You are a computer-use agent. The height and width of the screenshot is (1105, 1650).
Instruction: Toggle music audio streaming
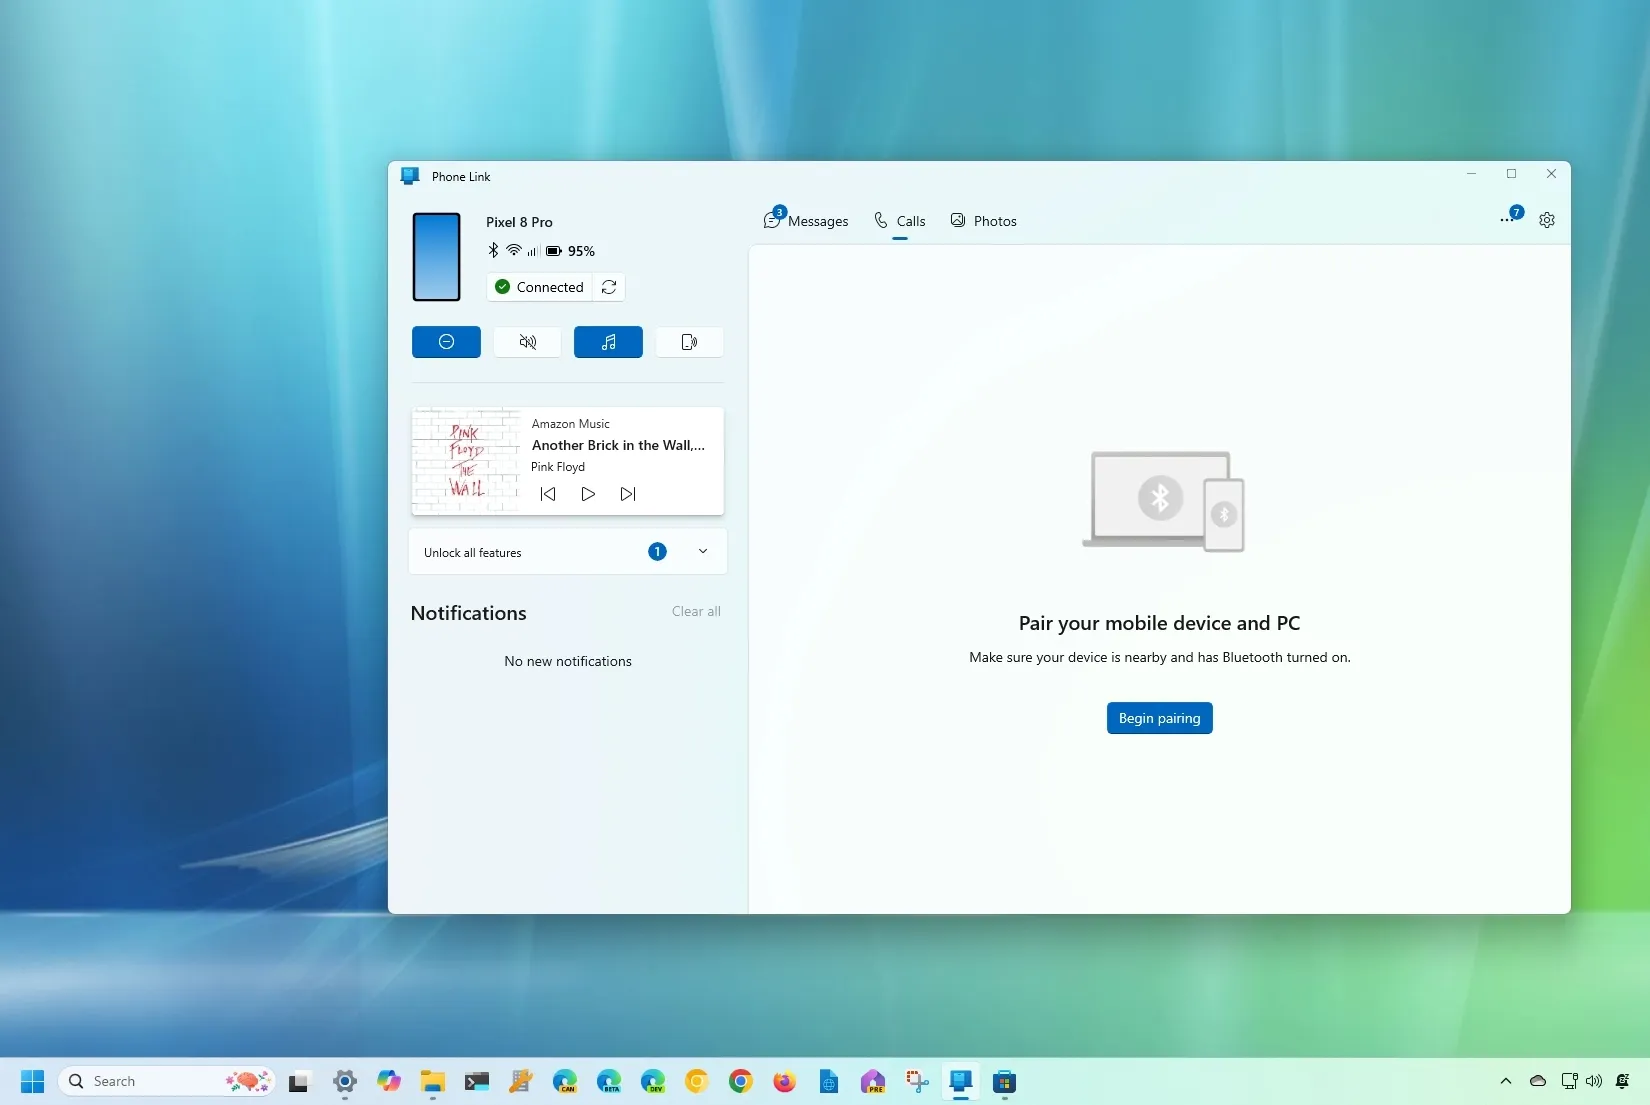coord(608,342)
